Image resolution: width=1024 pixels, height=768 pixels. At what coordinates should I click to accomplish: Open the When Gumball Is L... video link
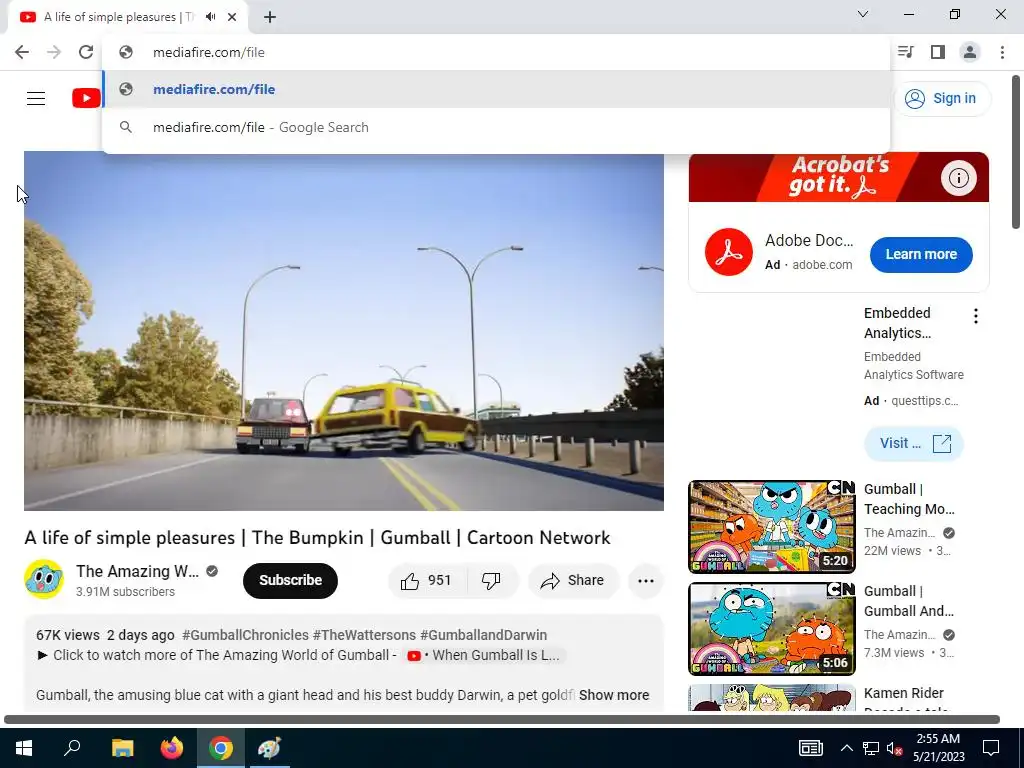click(x=483, y=656)
